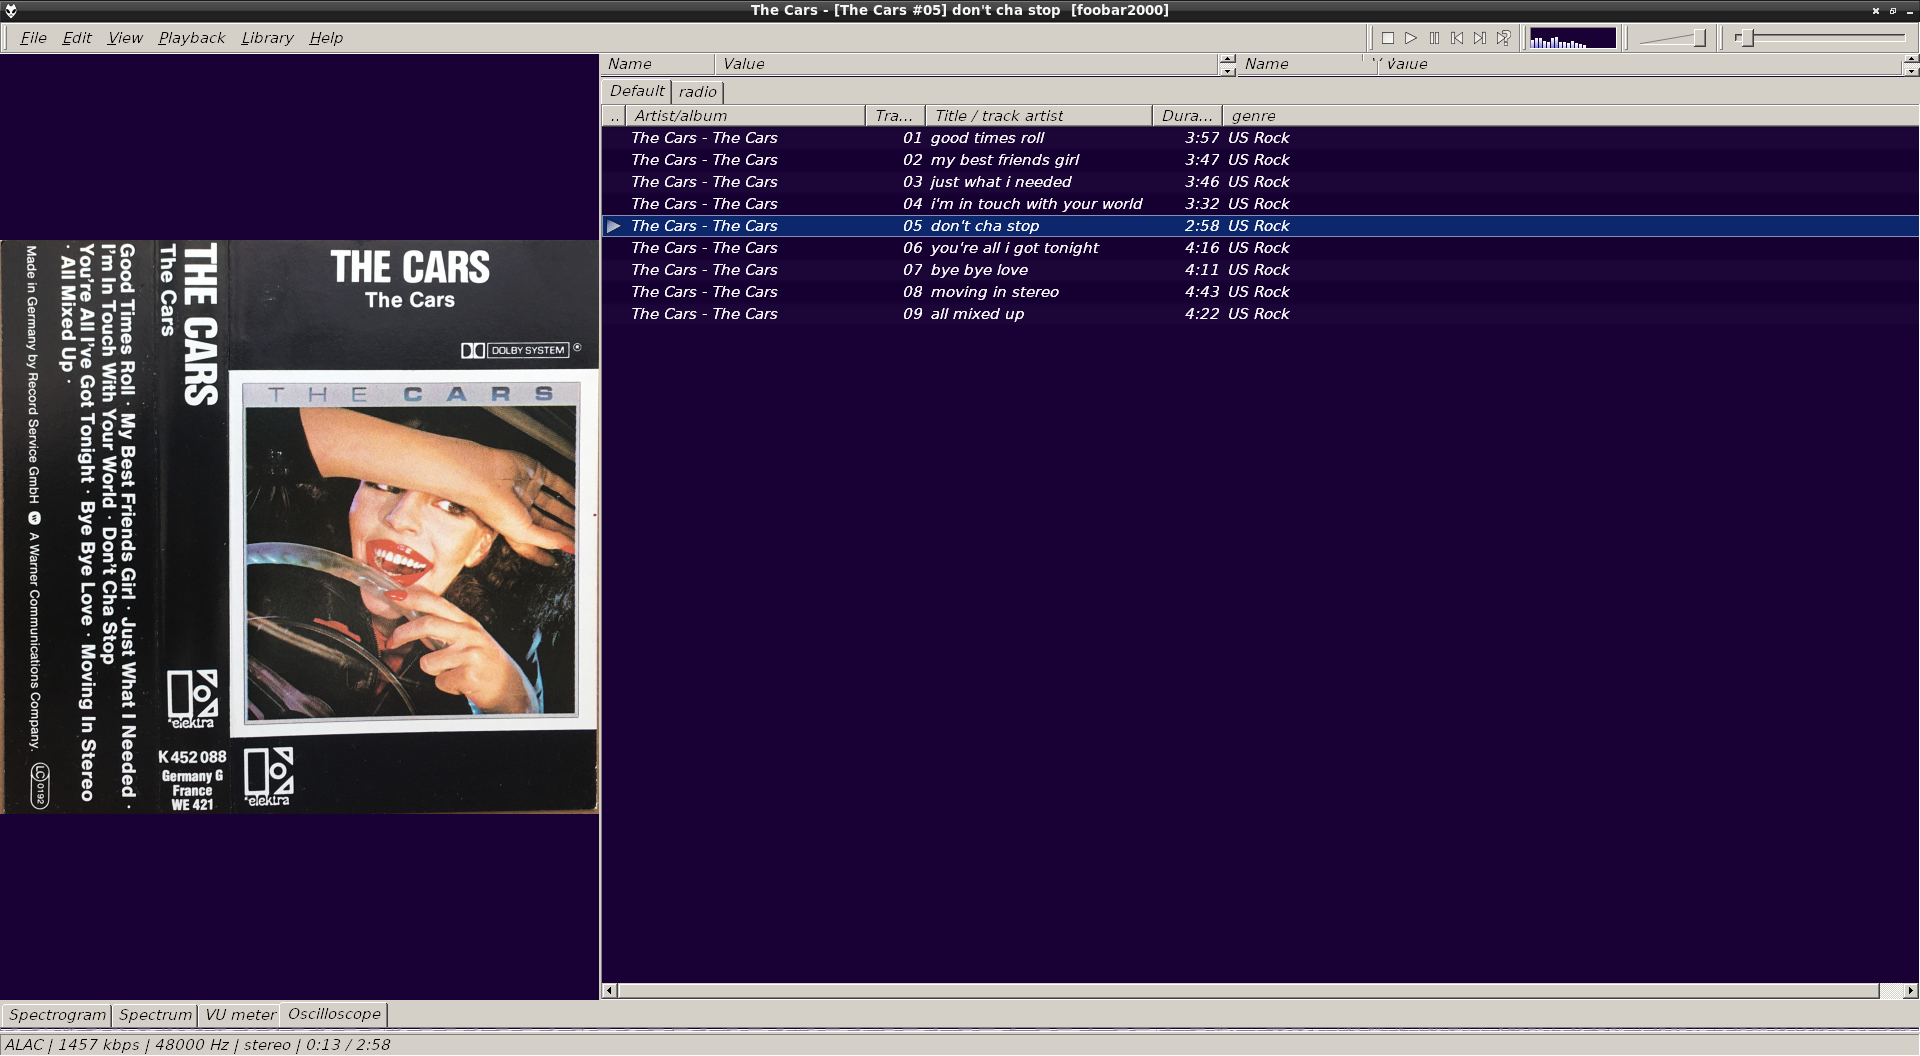Click the spectrum visualizer in the toolbar
The height and width of the screenshot is (1056, 1920).
point(1573,38)
